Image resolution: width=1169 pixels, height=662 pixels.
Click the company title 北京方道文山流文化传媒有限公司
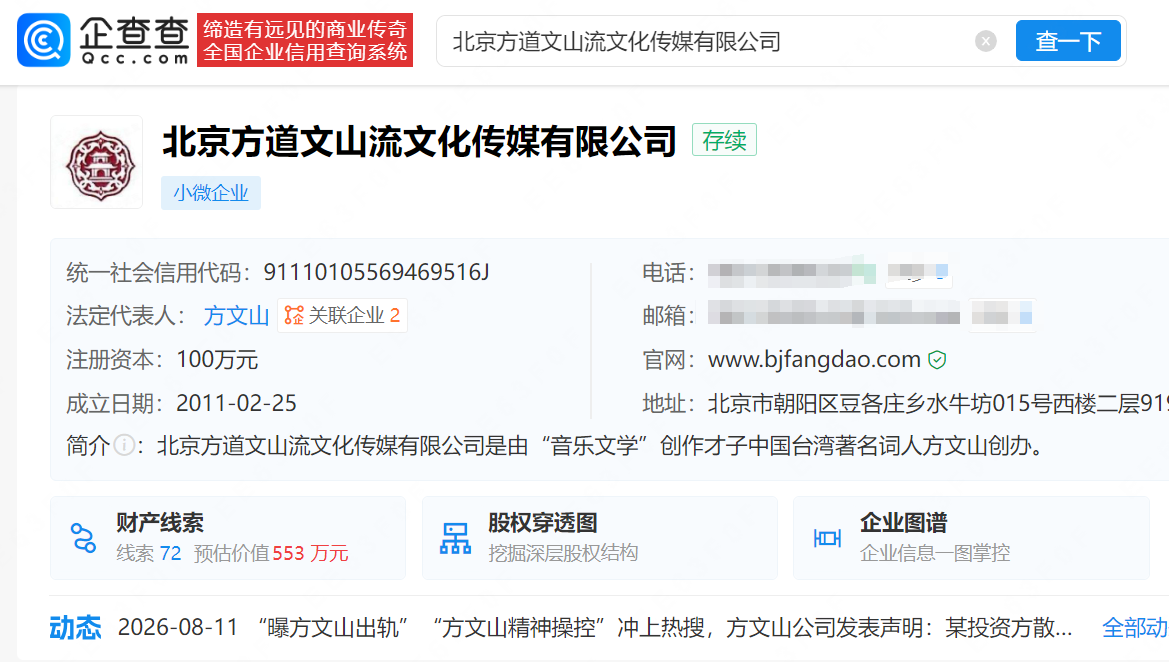(419, 141)
